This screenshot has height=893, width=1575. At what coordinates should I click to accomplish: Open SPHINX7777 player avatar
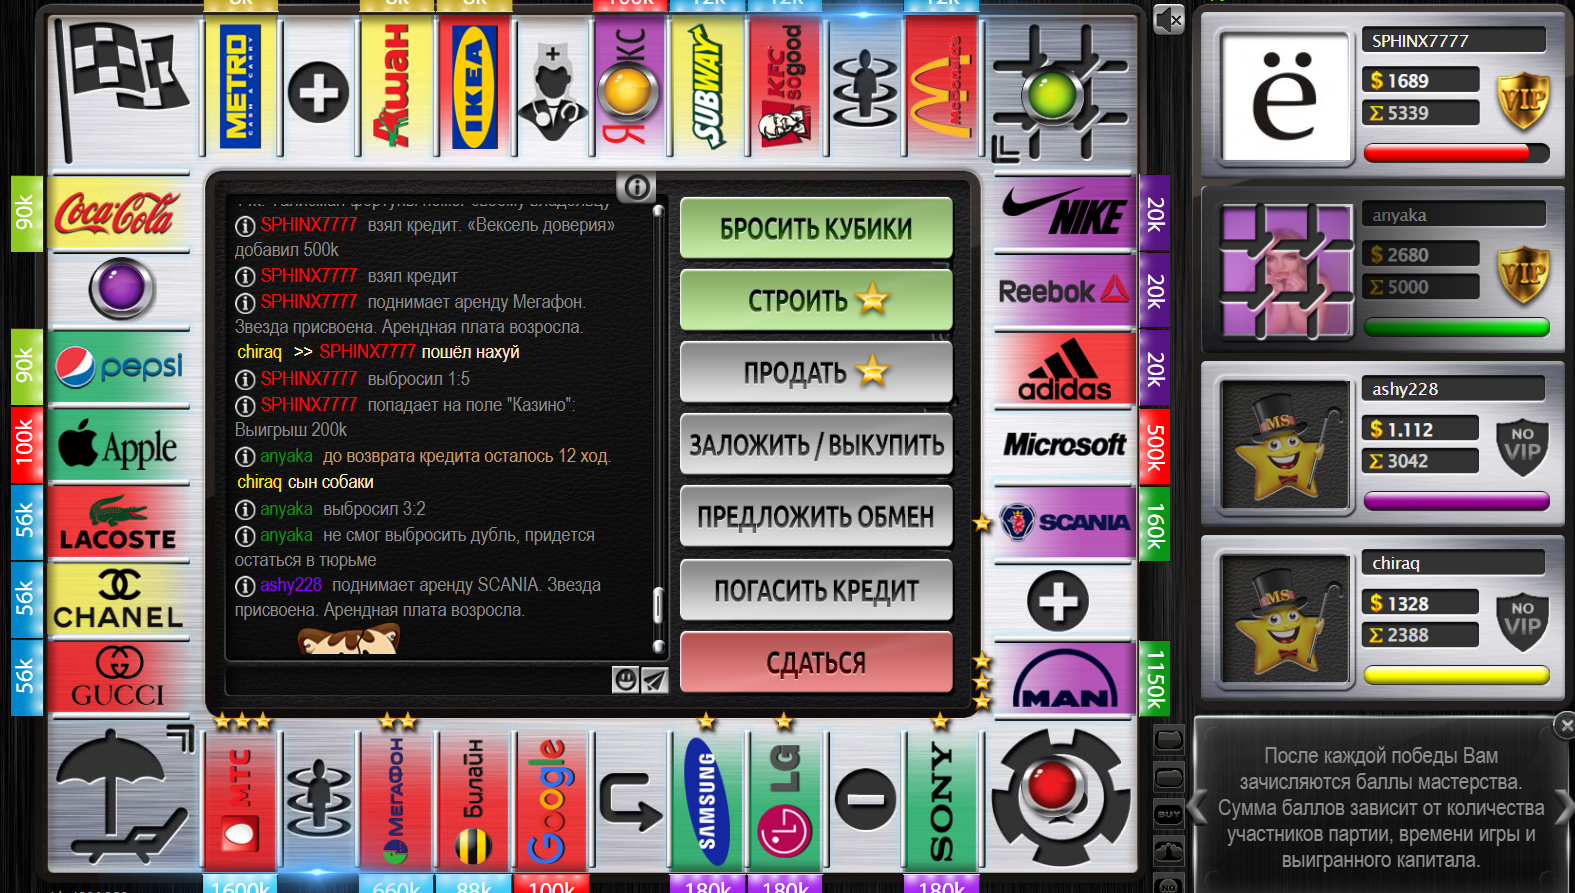pyautogui.click(x=1284, y=97)
